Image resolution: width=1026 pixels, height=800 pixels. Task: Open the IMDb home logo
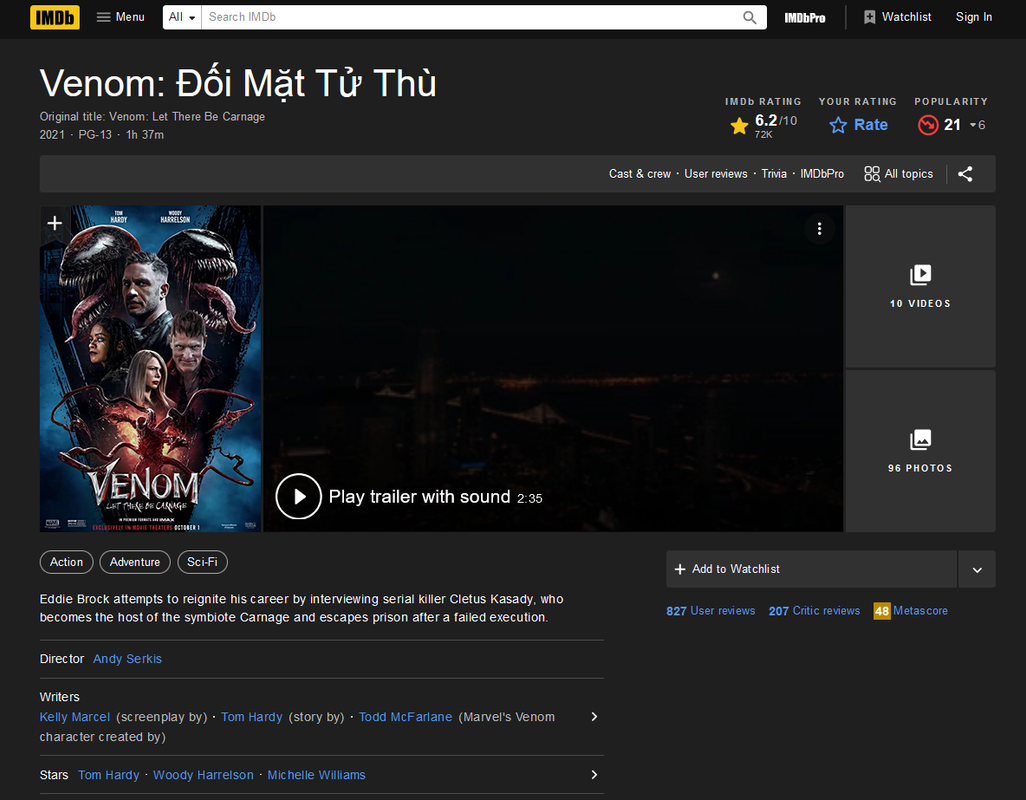pyautogui.click(x=55, y=17)
